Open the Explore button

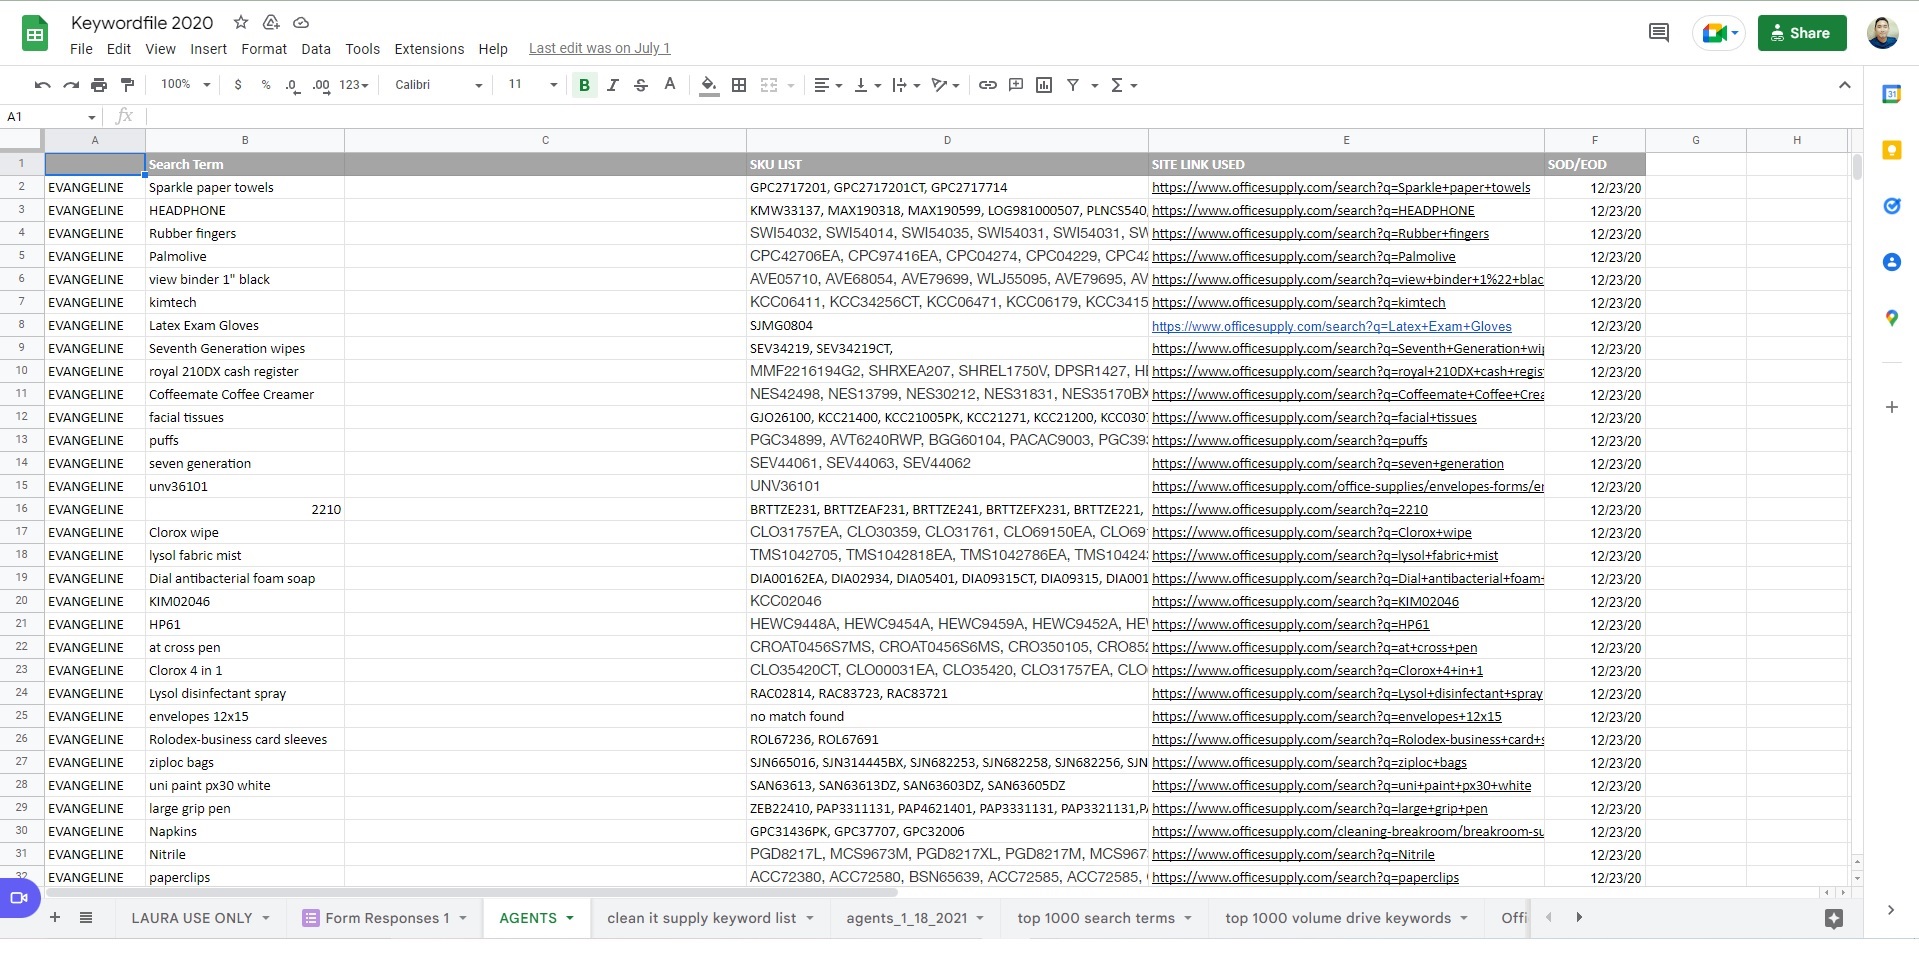point(1833,919)
